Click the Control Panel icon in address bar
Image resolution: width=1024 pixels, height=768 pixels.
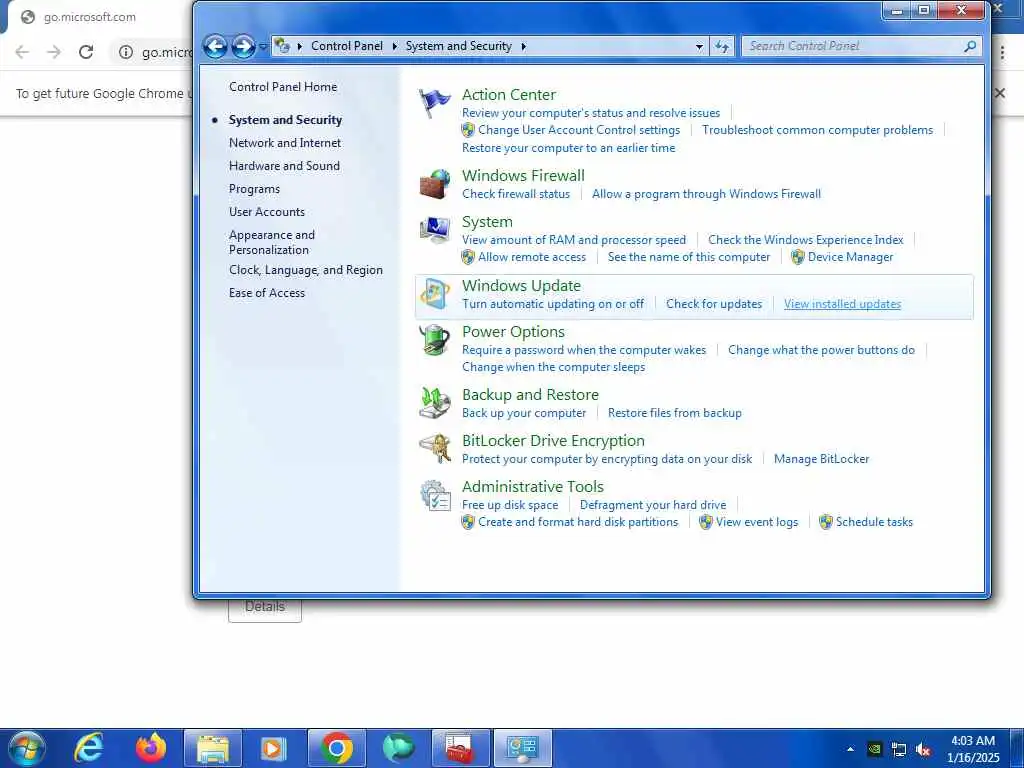[x=282, y=46]
